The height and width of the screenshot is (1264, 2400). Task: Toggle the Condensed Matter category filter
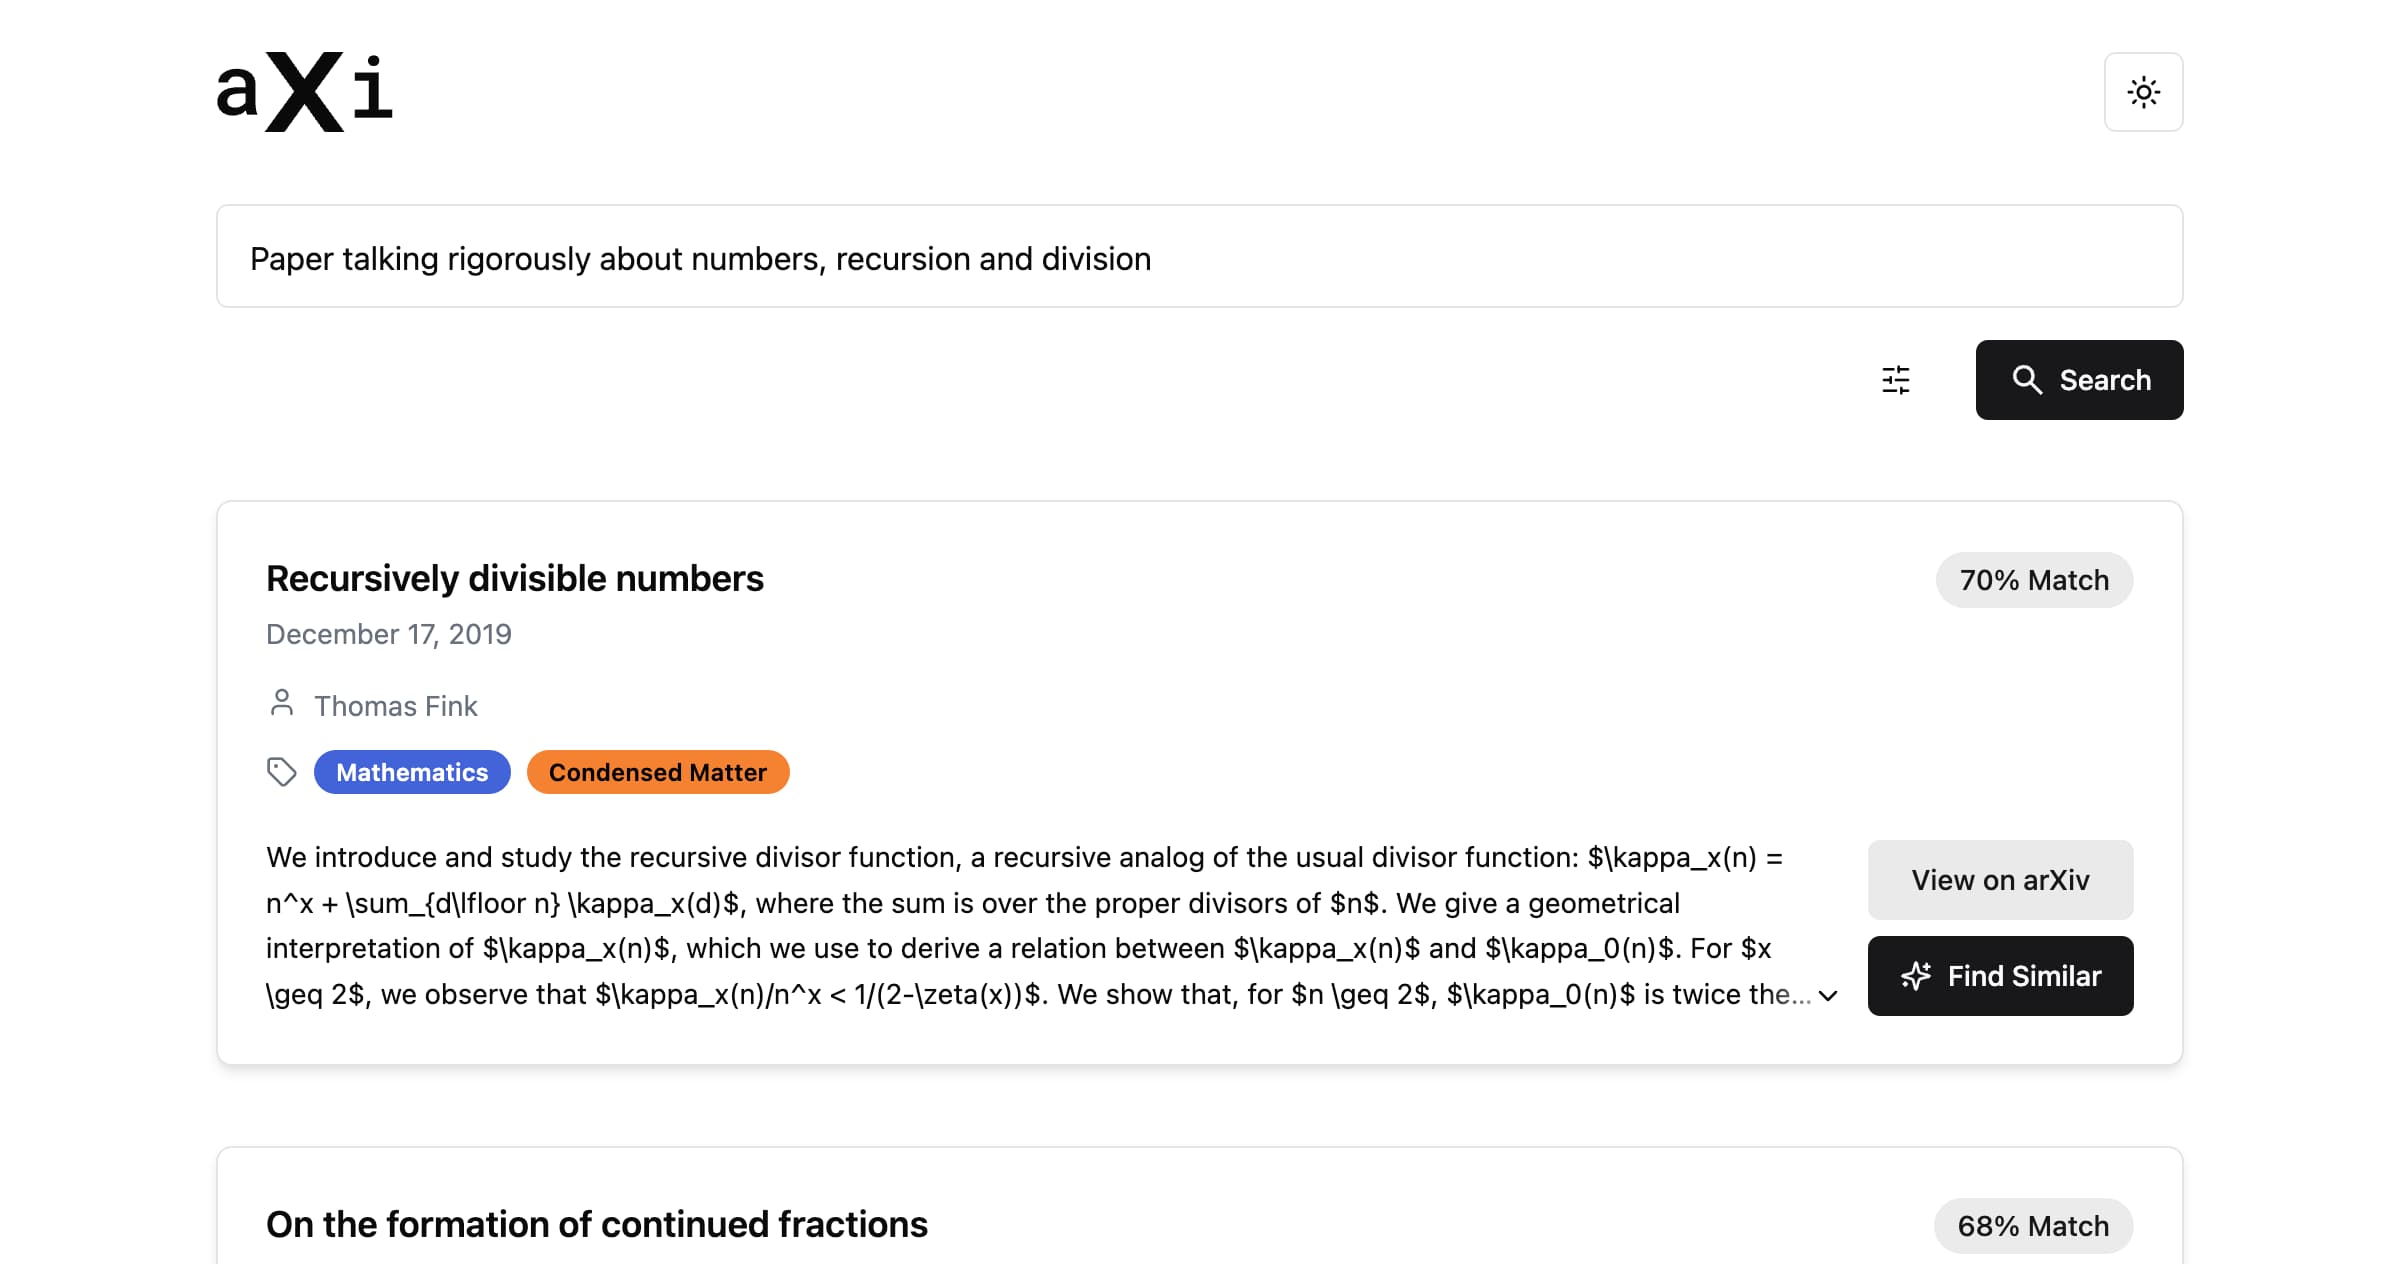(x=657, y=771)
